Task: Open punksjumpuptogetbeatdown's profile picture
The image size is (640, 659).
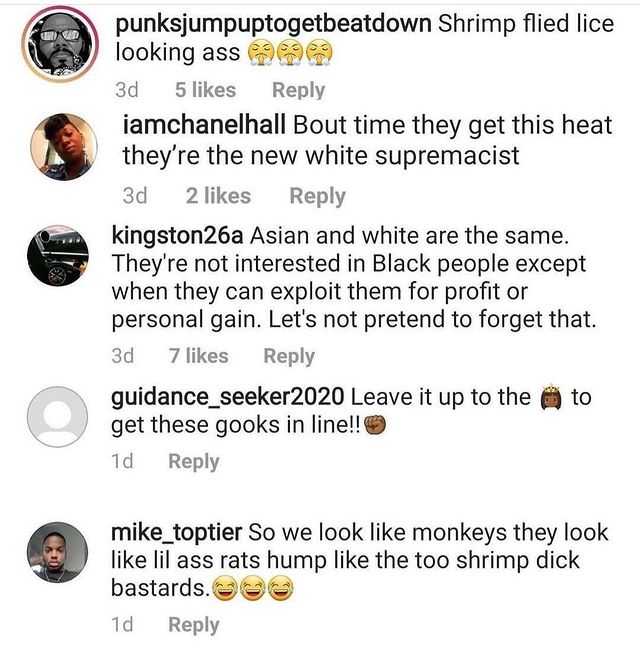Action: (60, 44)
